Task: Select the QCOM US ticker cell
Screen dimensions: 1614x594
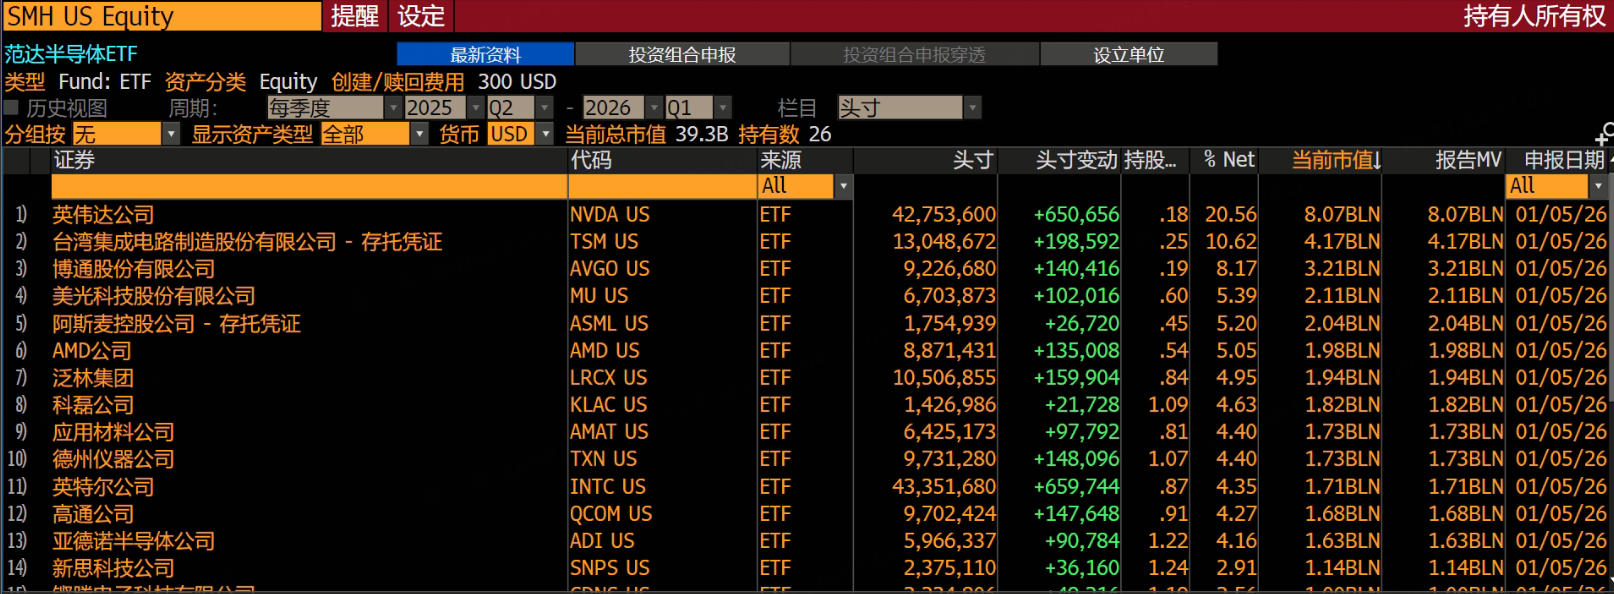Action: [611, 514]
